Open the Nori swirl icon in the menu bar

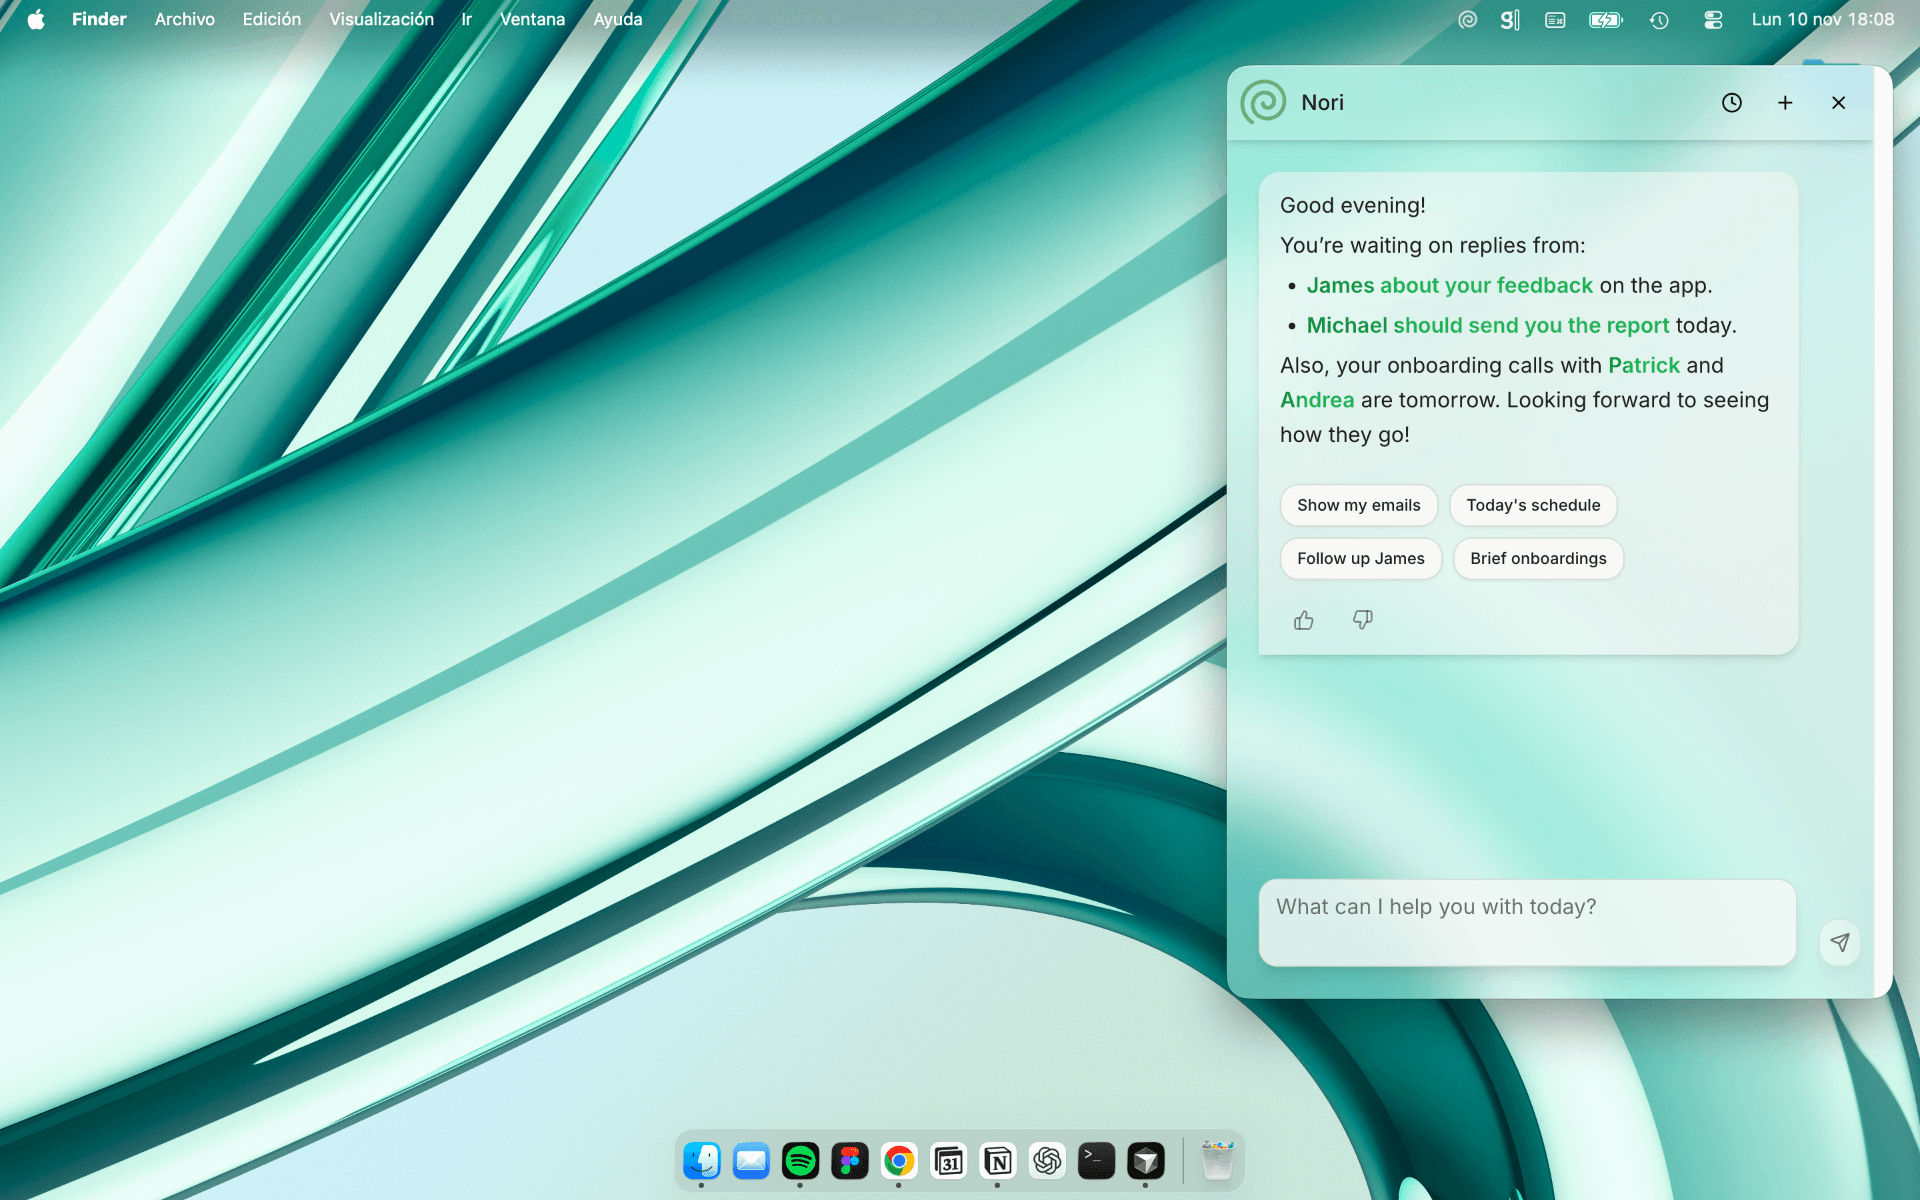pos(1467,19)
